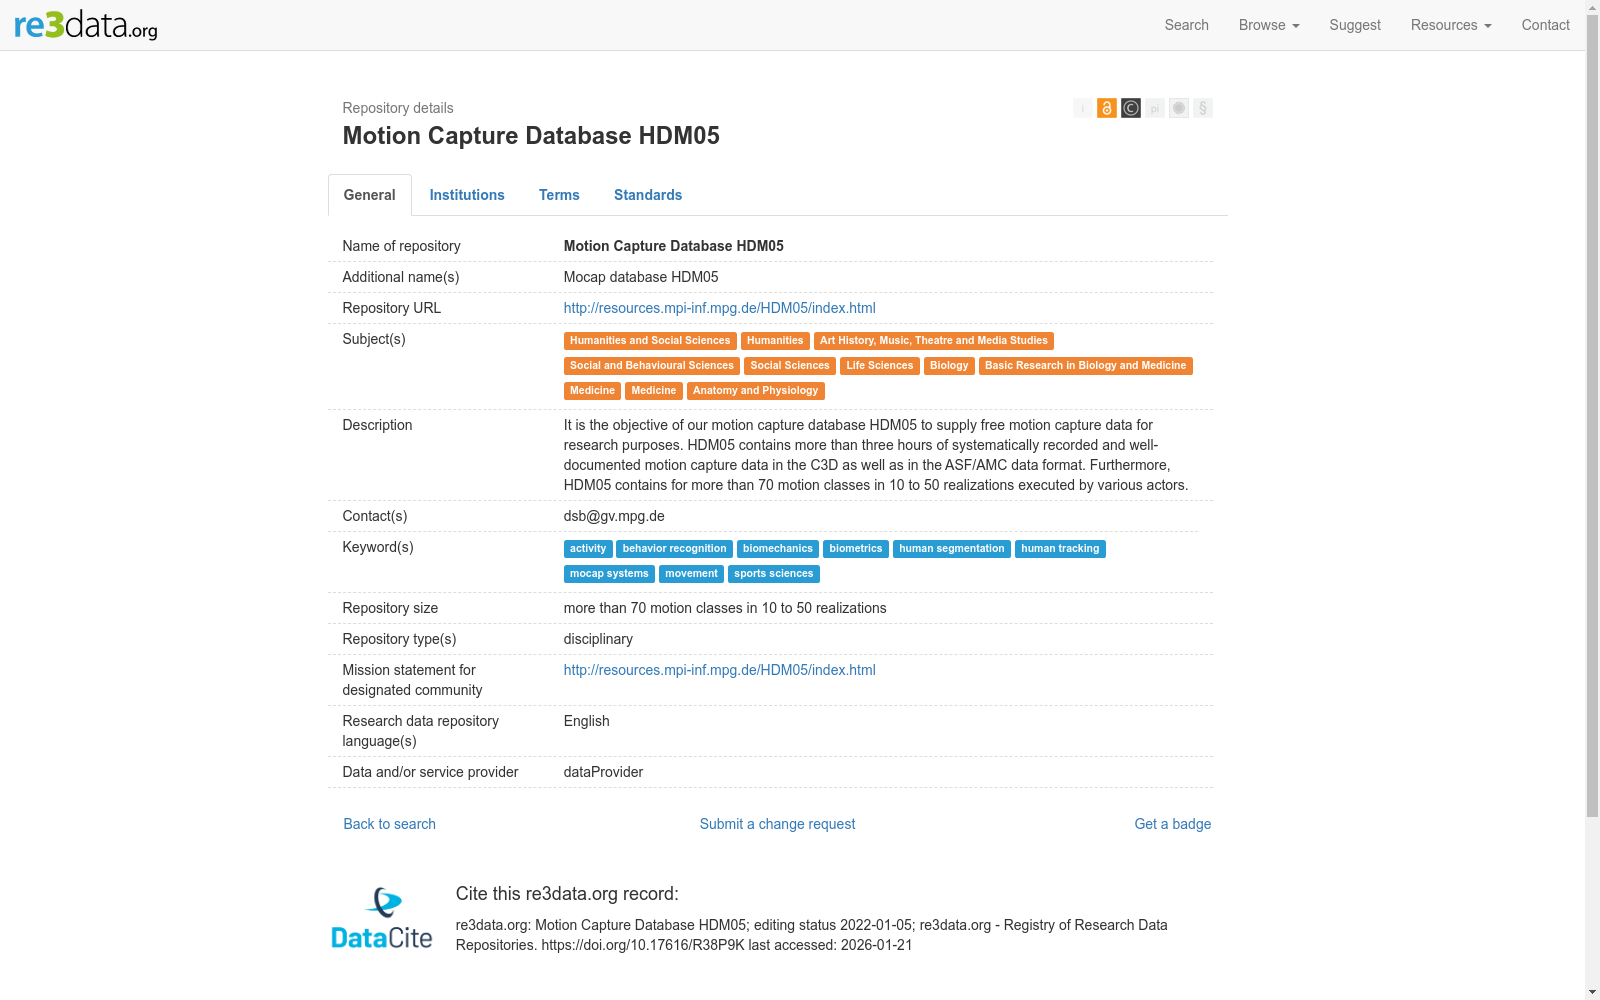Click the page's vertical scrollbar thumb
This screenshot has width=1600, height=1000.
point(1593,417)
